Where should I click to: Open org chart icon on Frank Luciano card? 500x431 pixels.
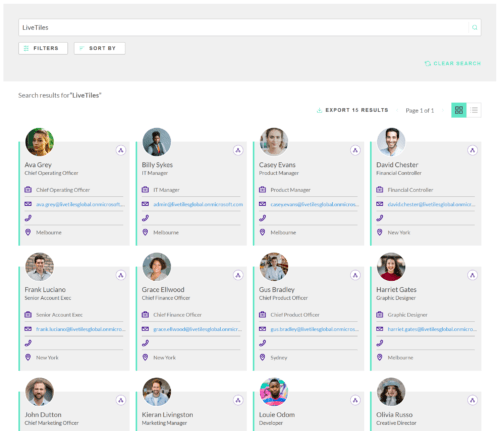pos(121,275)
